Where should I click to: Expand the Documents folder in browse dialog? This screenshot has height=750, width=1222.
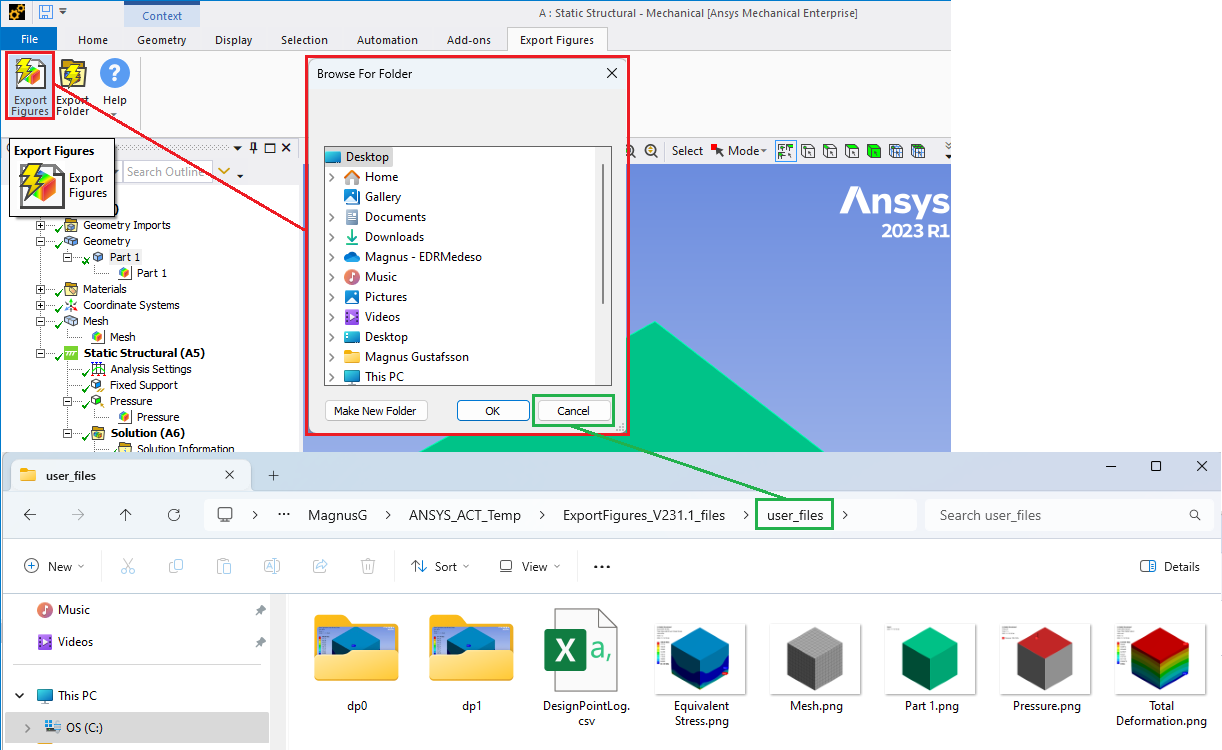(332, 217)
